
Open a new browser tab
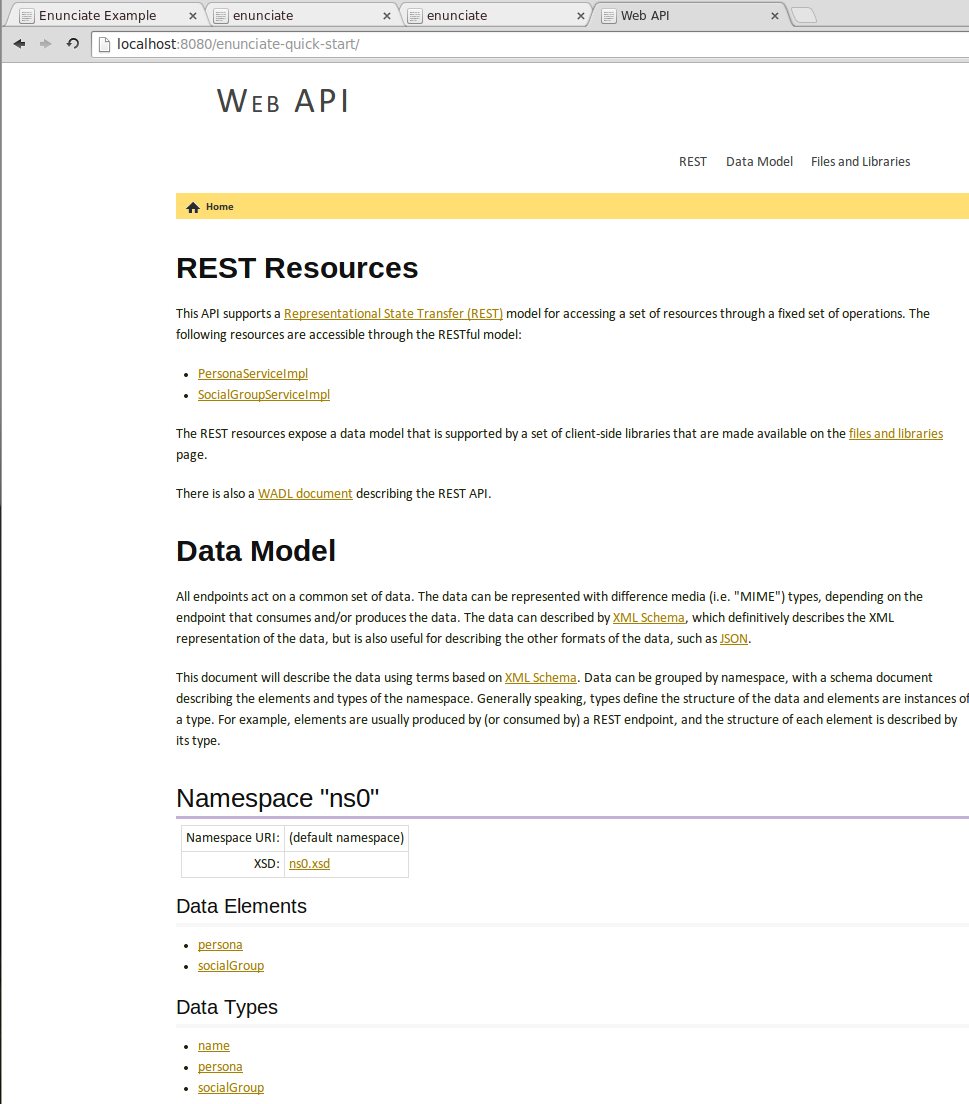pos(804,15)
